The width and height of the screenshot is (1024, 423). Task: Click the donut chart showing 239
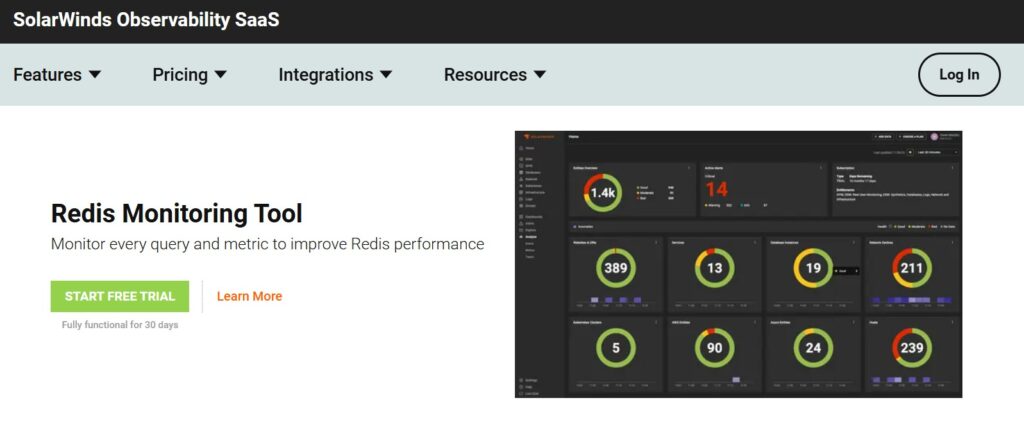tap(911, 348)
